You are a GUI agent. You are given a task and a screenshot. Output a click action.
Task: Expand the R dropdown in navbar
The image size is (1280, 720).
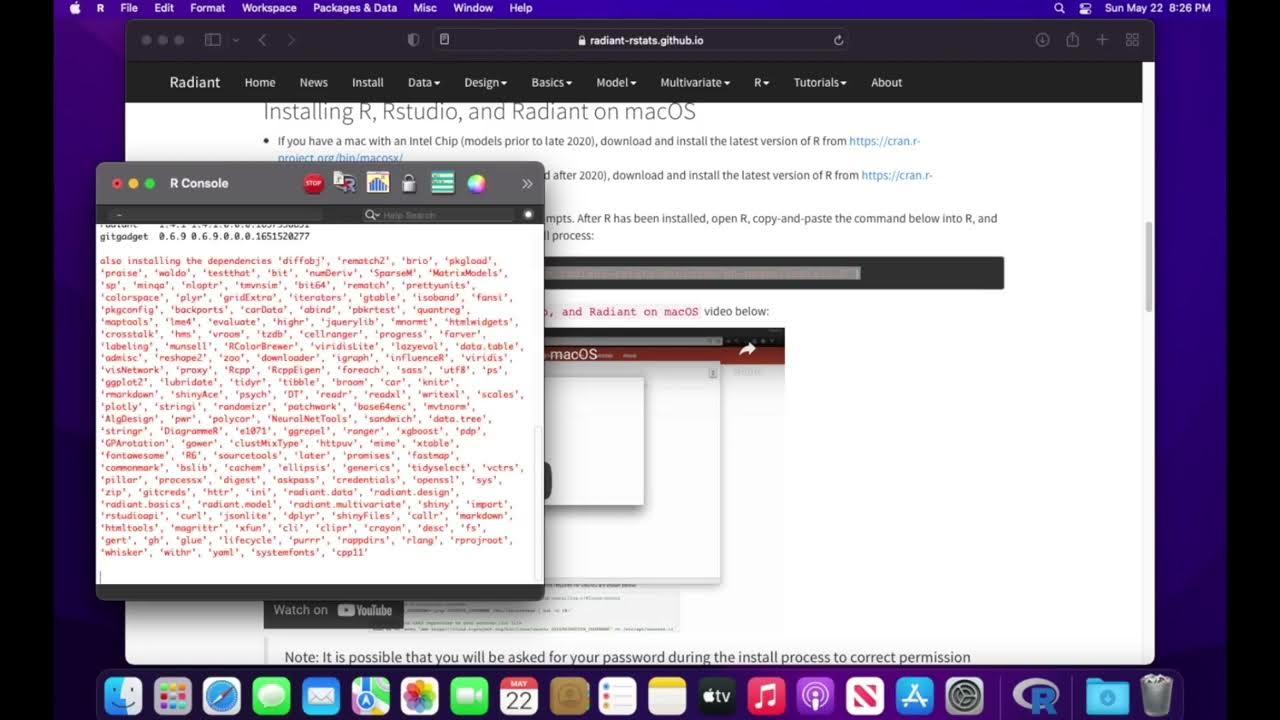762,82
